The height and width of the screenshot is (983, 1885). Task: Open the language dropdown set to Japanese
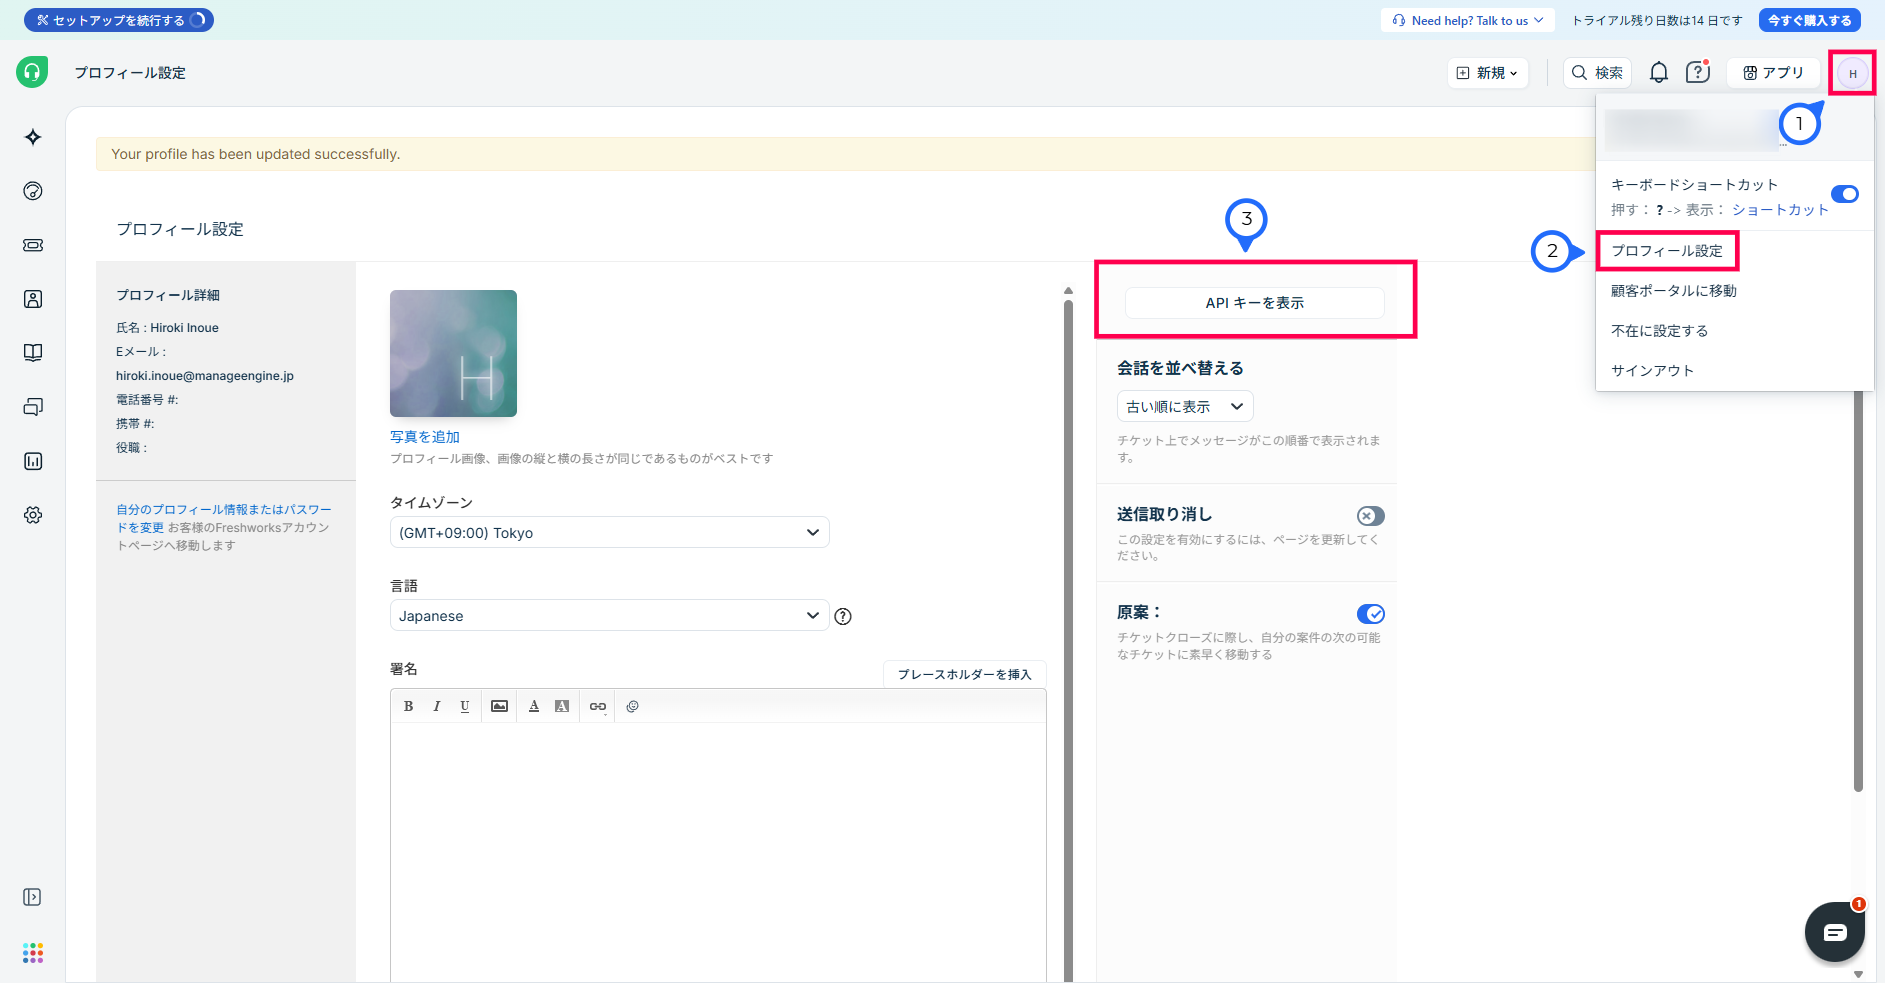(608, 615)
